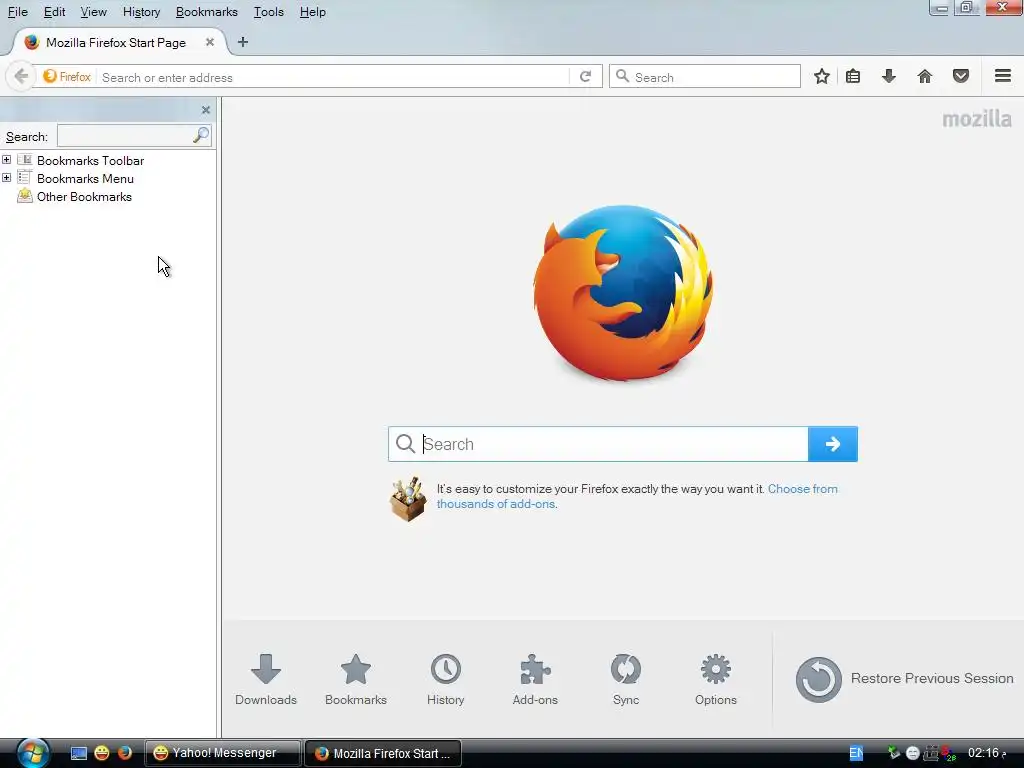The image size is (1024, 768).
Task: Click the toolbar Search box
Action: tap(705, 77)
